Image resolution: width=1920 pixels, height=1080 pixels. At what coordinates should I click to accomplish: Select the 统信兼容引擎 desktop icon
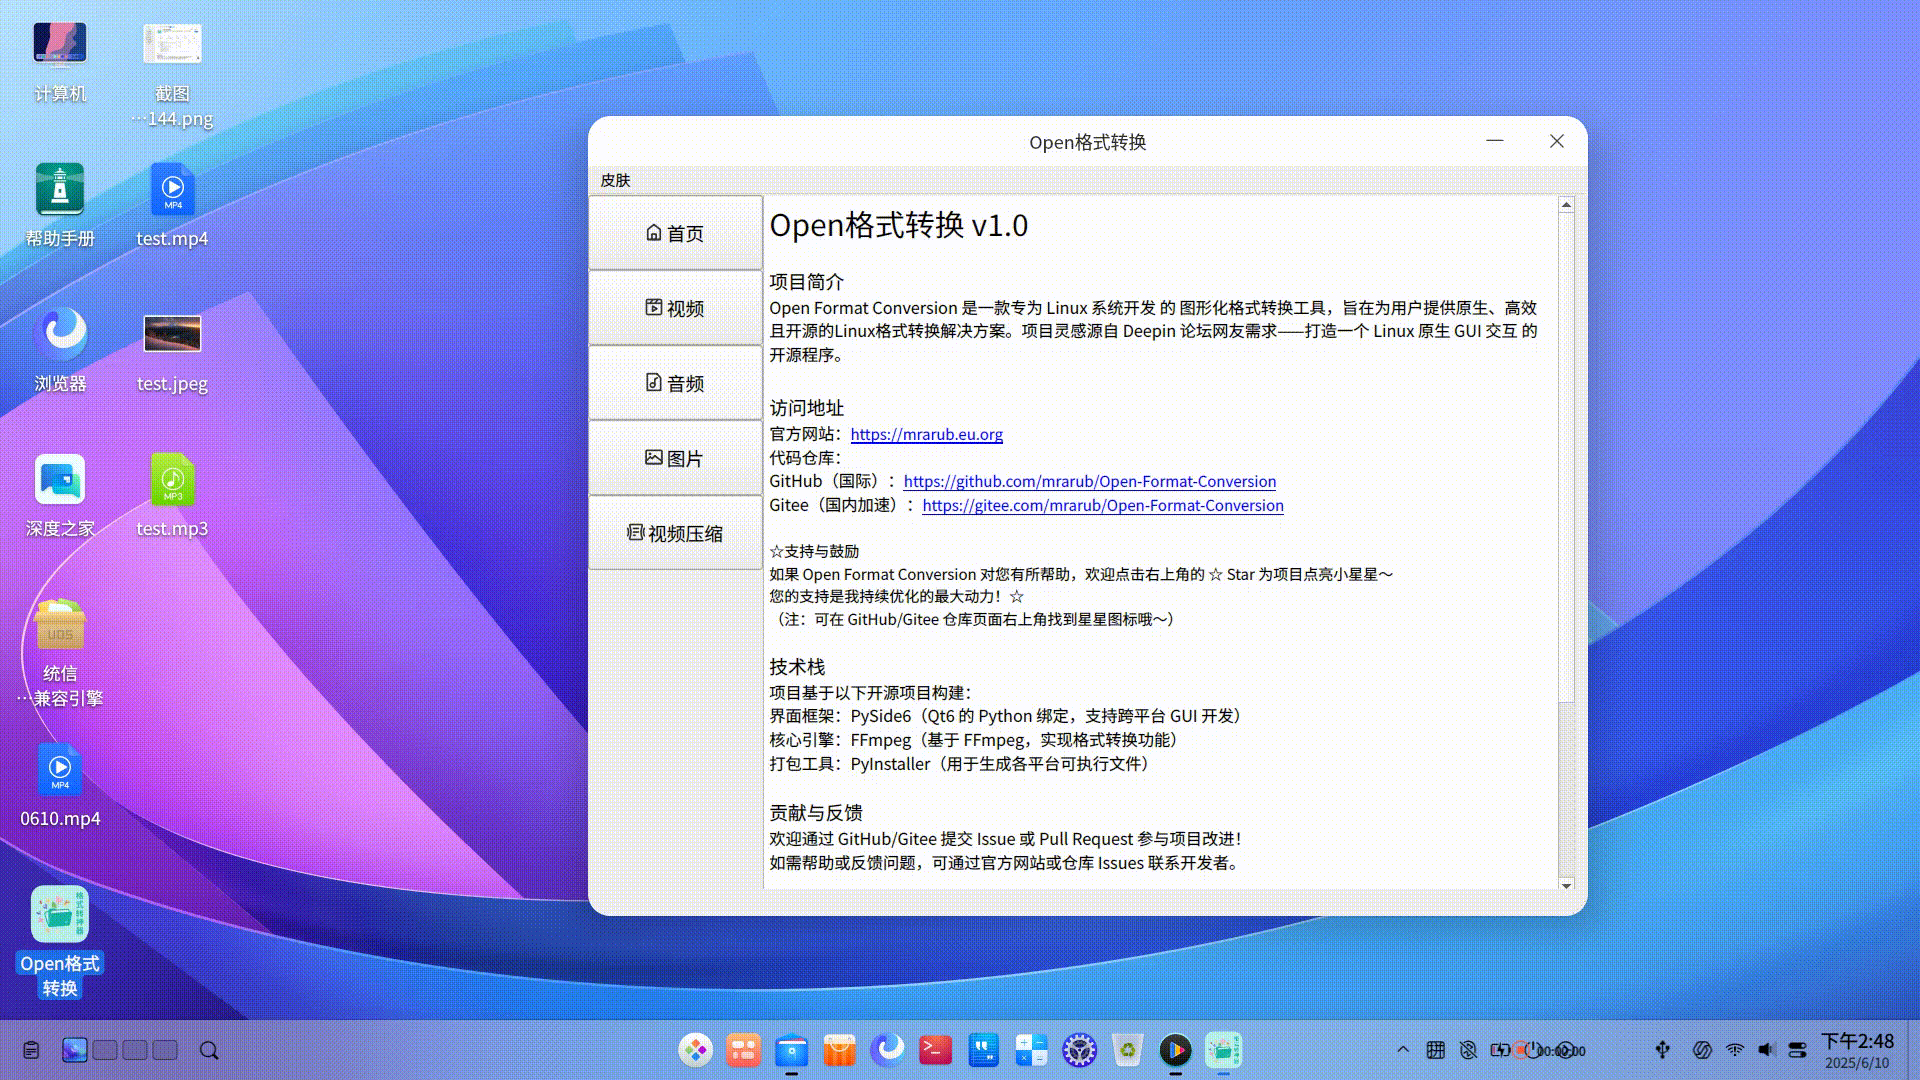coord(60,652)
